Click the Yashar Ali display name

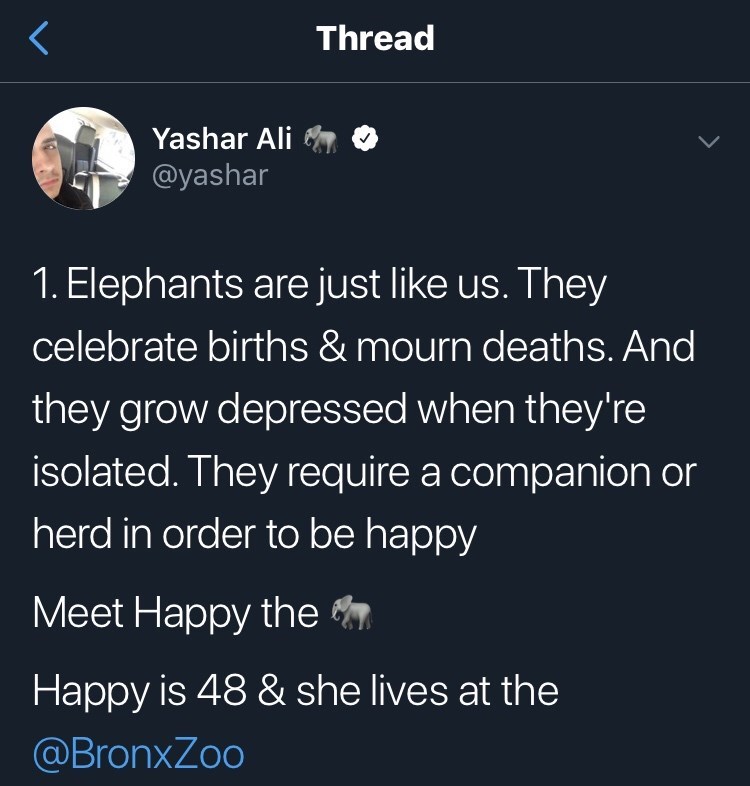[x=222, y=140]
